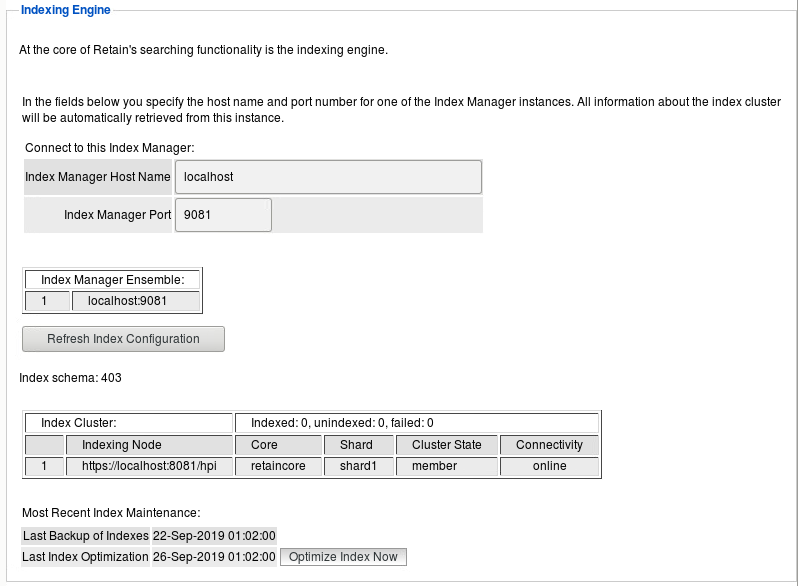Select the Cluster State column header
The image size is (805, 586).
pos(446,445)
